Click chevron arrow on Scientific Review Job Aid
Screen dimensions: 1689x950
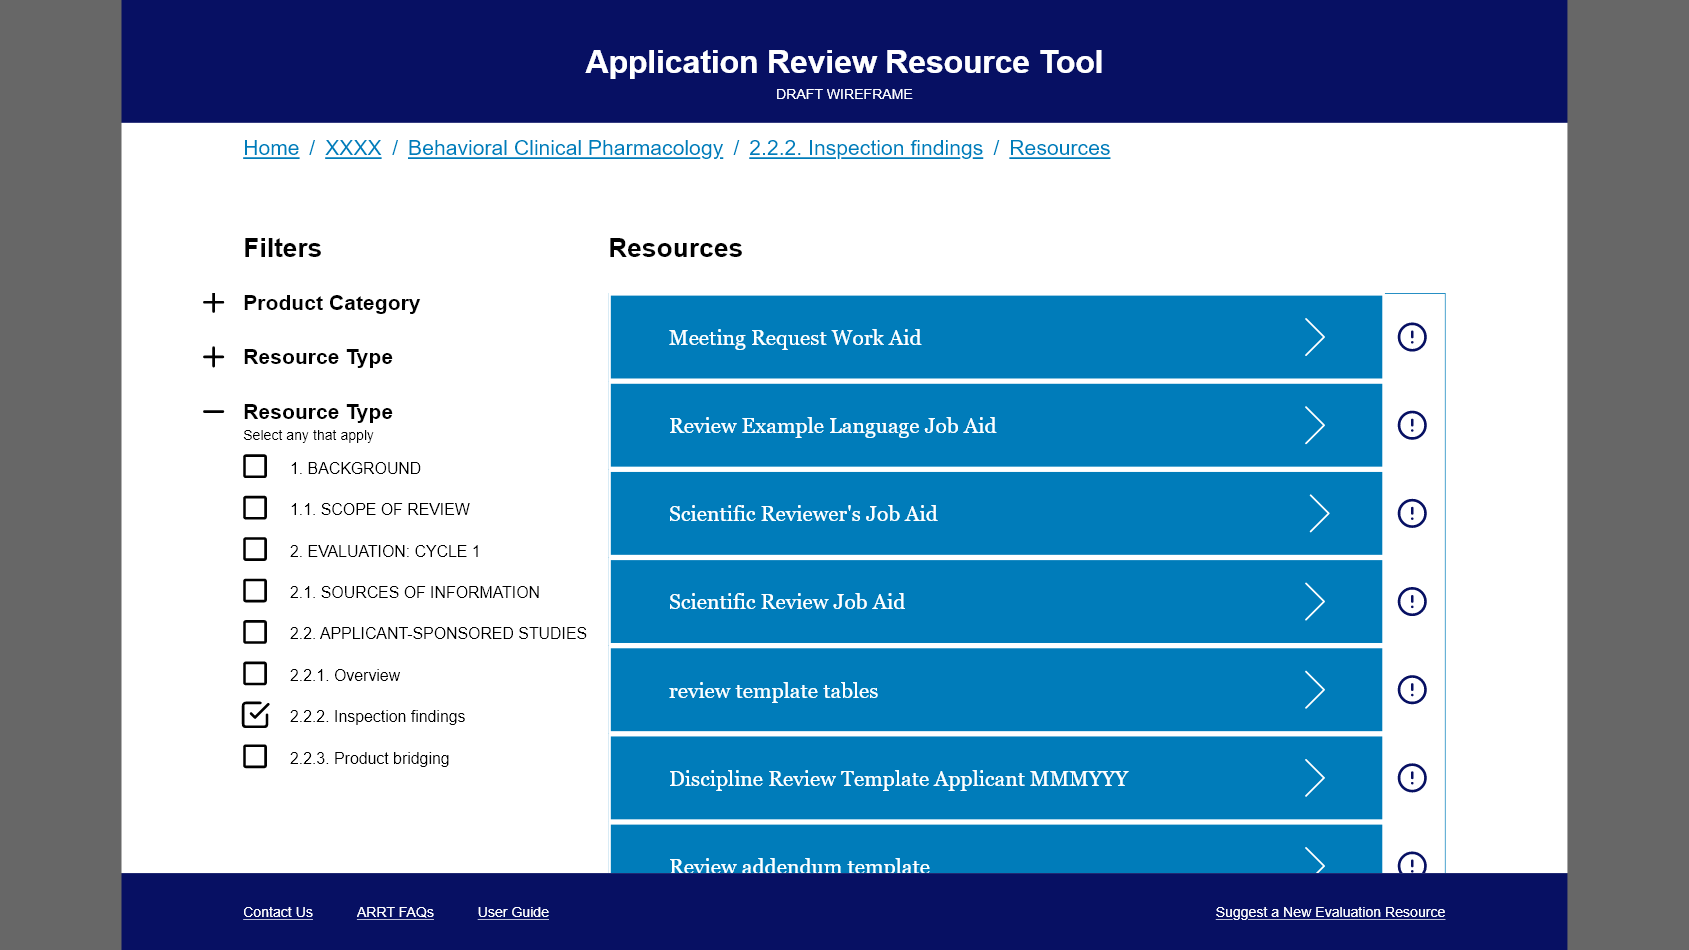pos(1314,601)
